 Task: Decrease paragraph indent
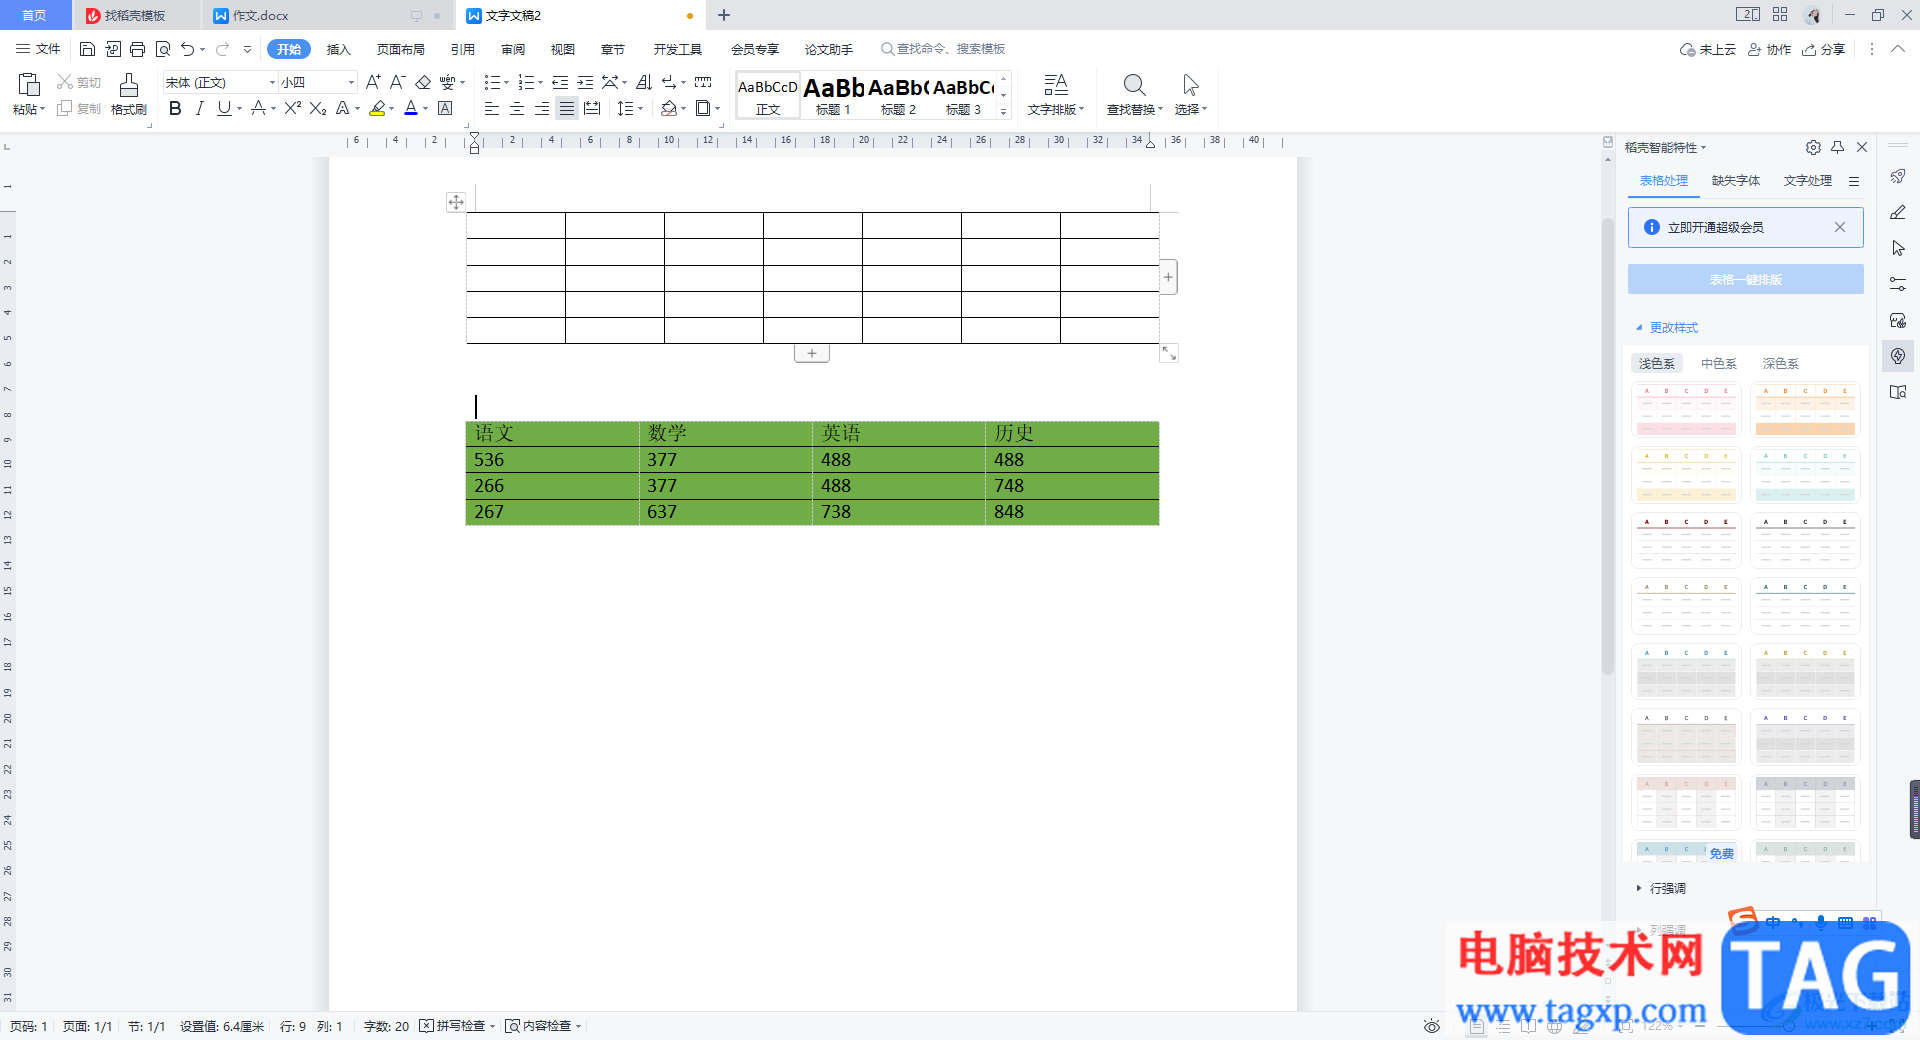click(x=560, y=82)
